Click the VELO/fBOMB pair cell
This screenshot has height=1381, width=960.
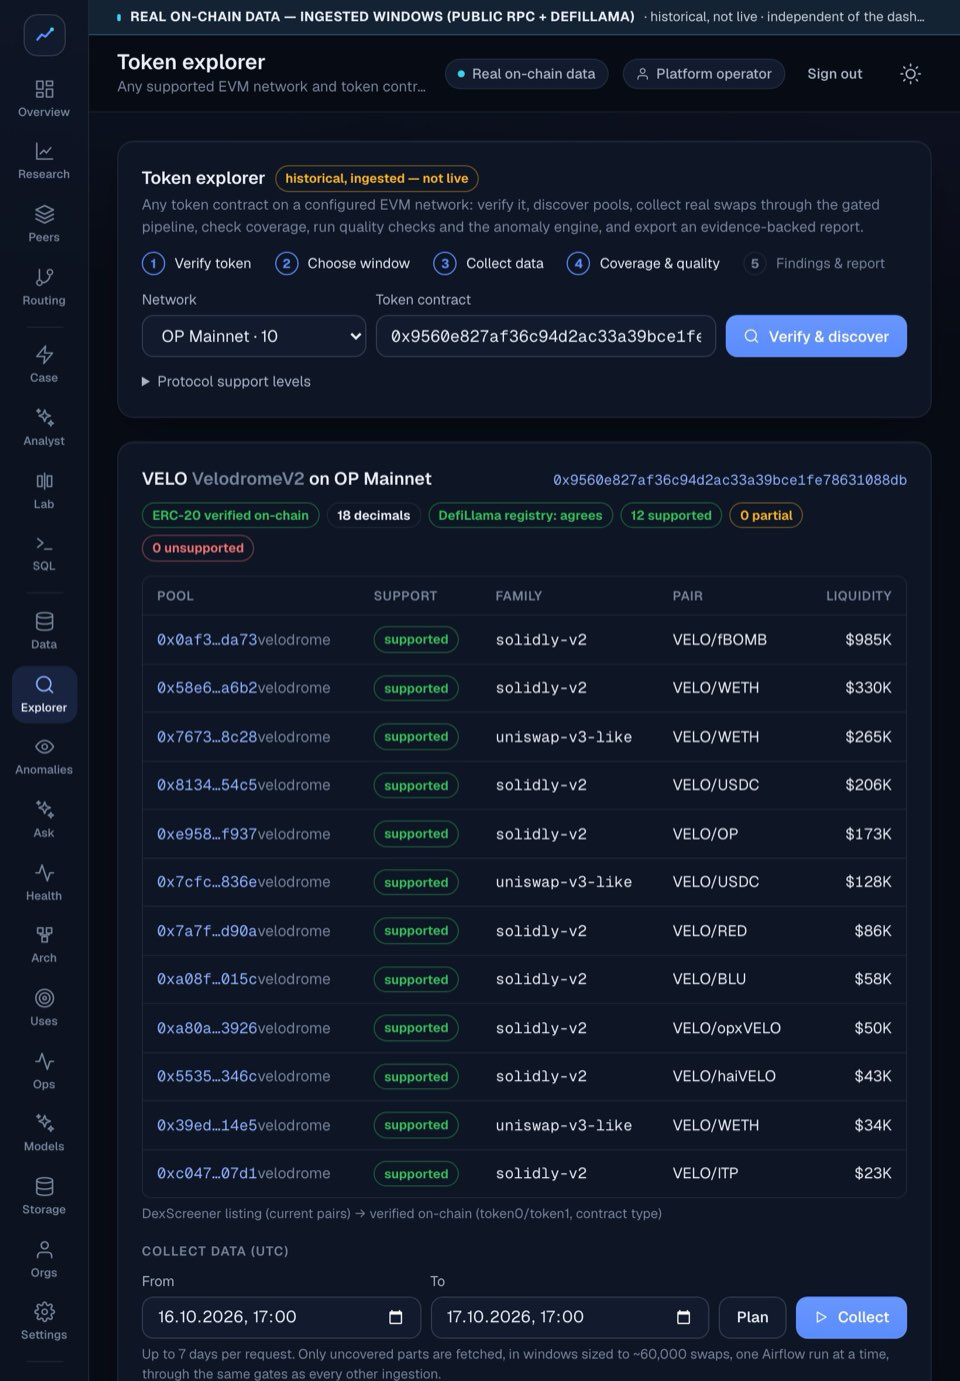tap(720, 640)
